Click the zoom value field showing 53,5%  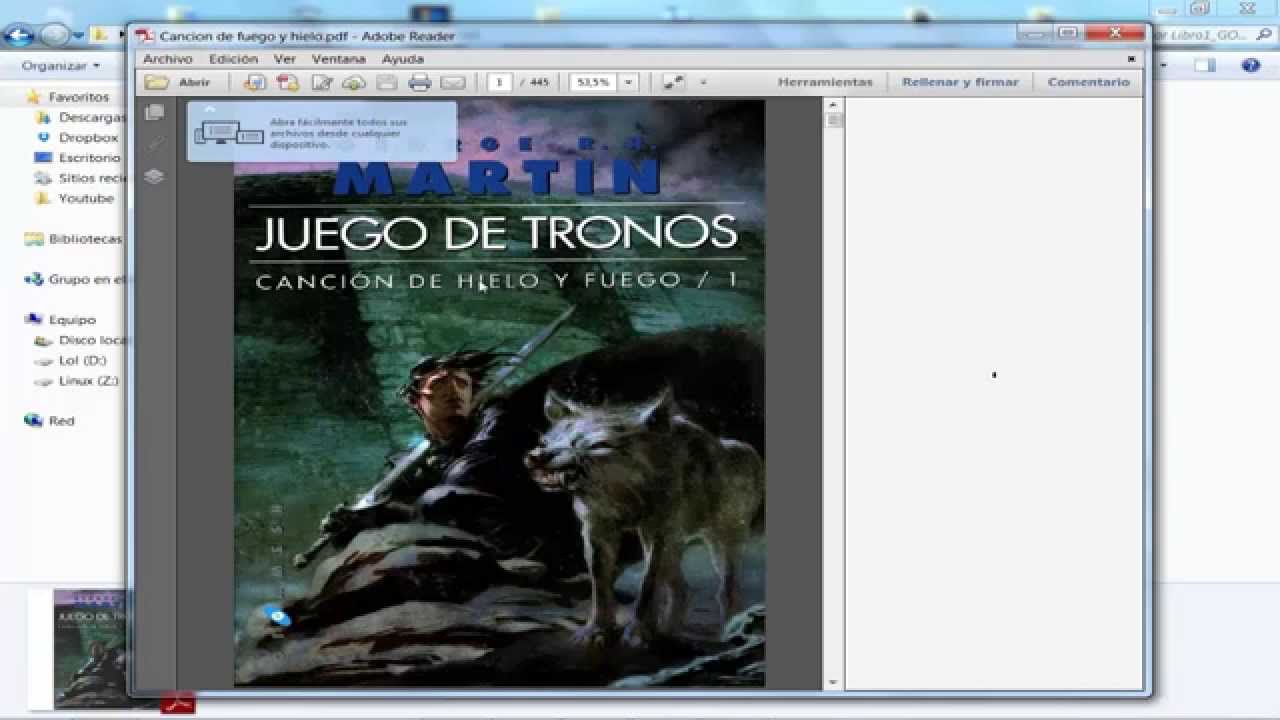coord(594,82)
